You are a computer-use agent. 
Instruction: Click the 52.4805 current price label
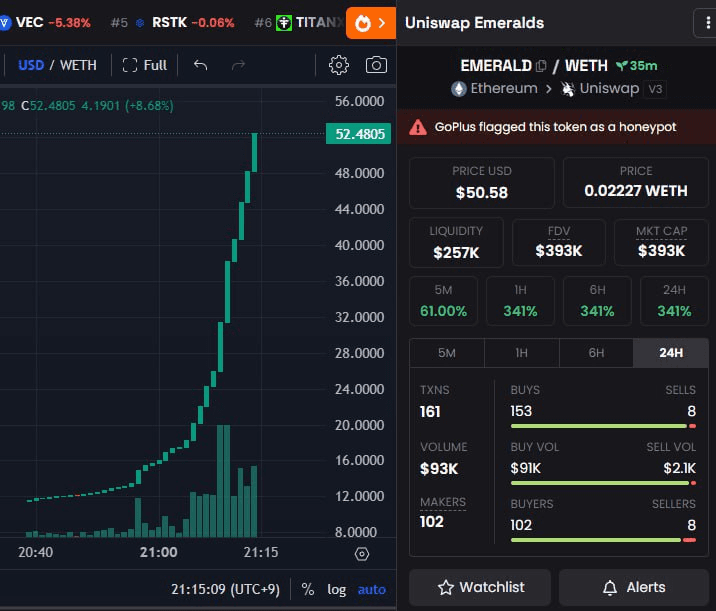358,134
